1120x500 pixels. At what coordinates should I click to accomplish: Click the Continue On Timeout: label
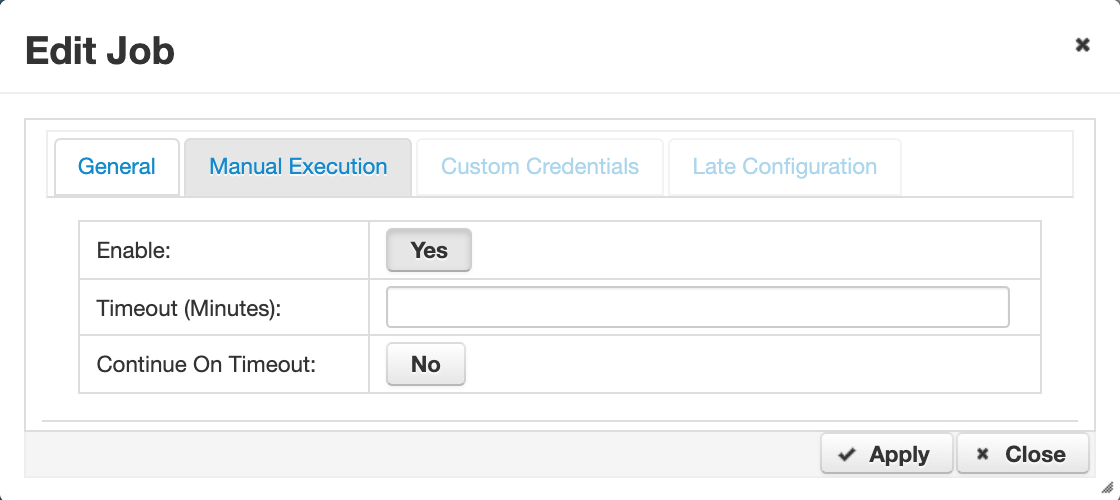point(206,364)
